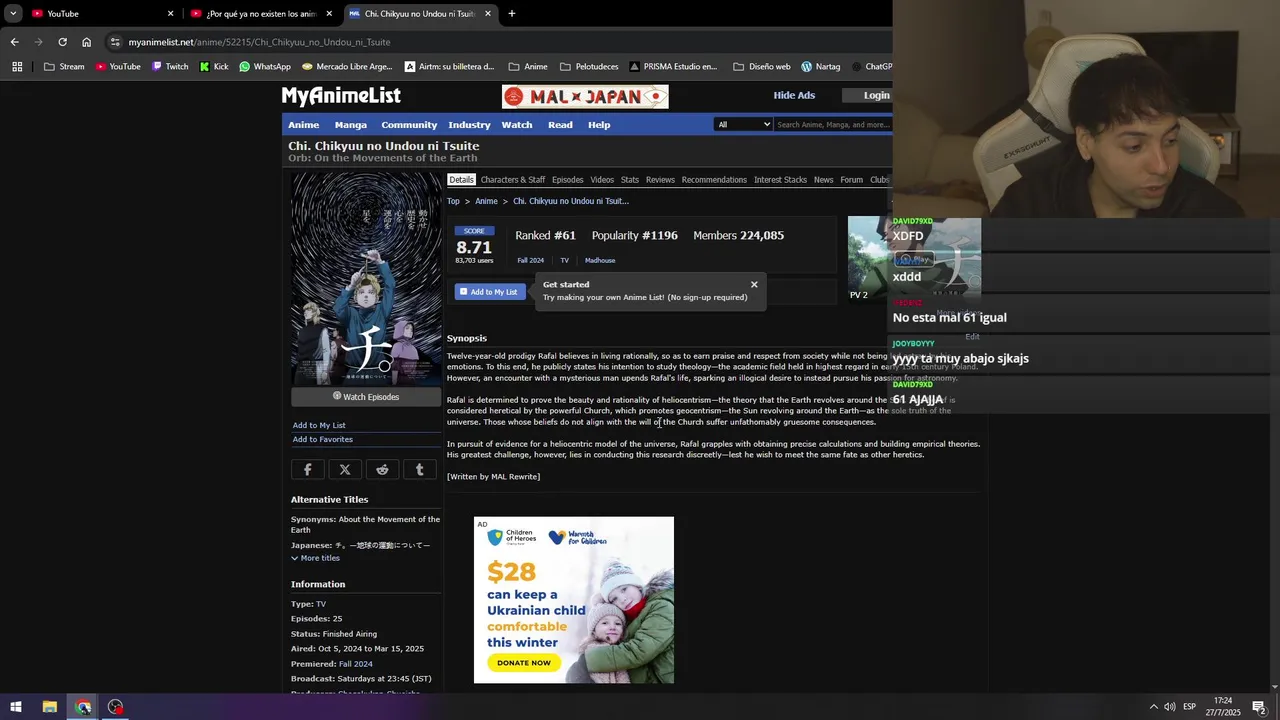Open the Watch menu
The width and height of the screenshot is (1280, 720).
517,125
